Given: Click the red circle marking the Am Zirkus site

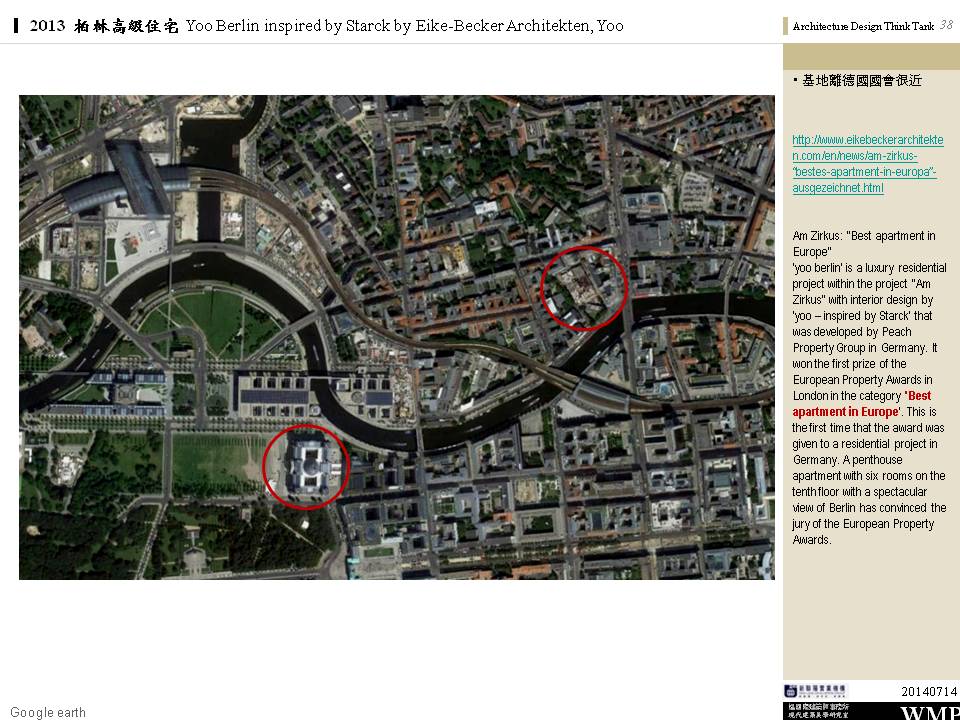Looking at the screenshot, I should pyautogui.click(x=583, y=287).
